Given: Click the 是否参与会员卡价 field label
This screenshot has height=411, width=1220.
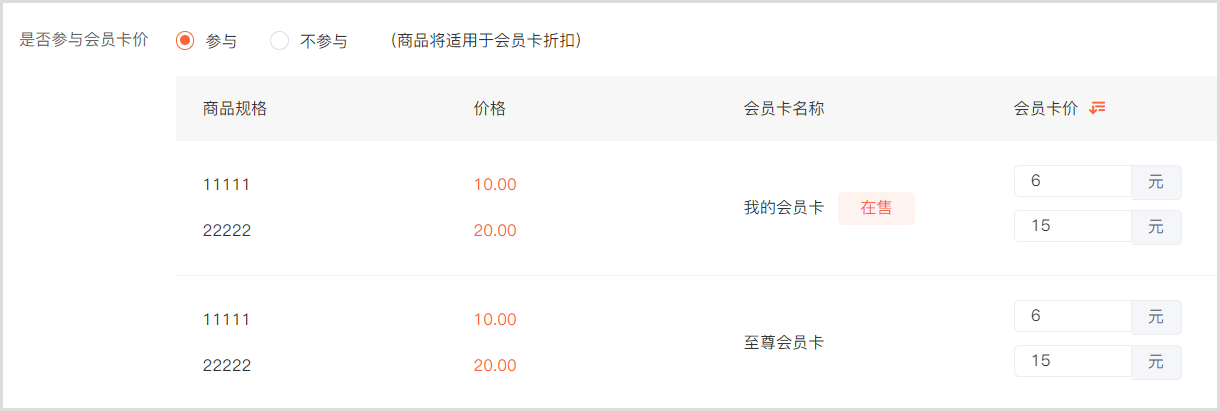Looking at the screenshot, I should click(x=84, y=41).
